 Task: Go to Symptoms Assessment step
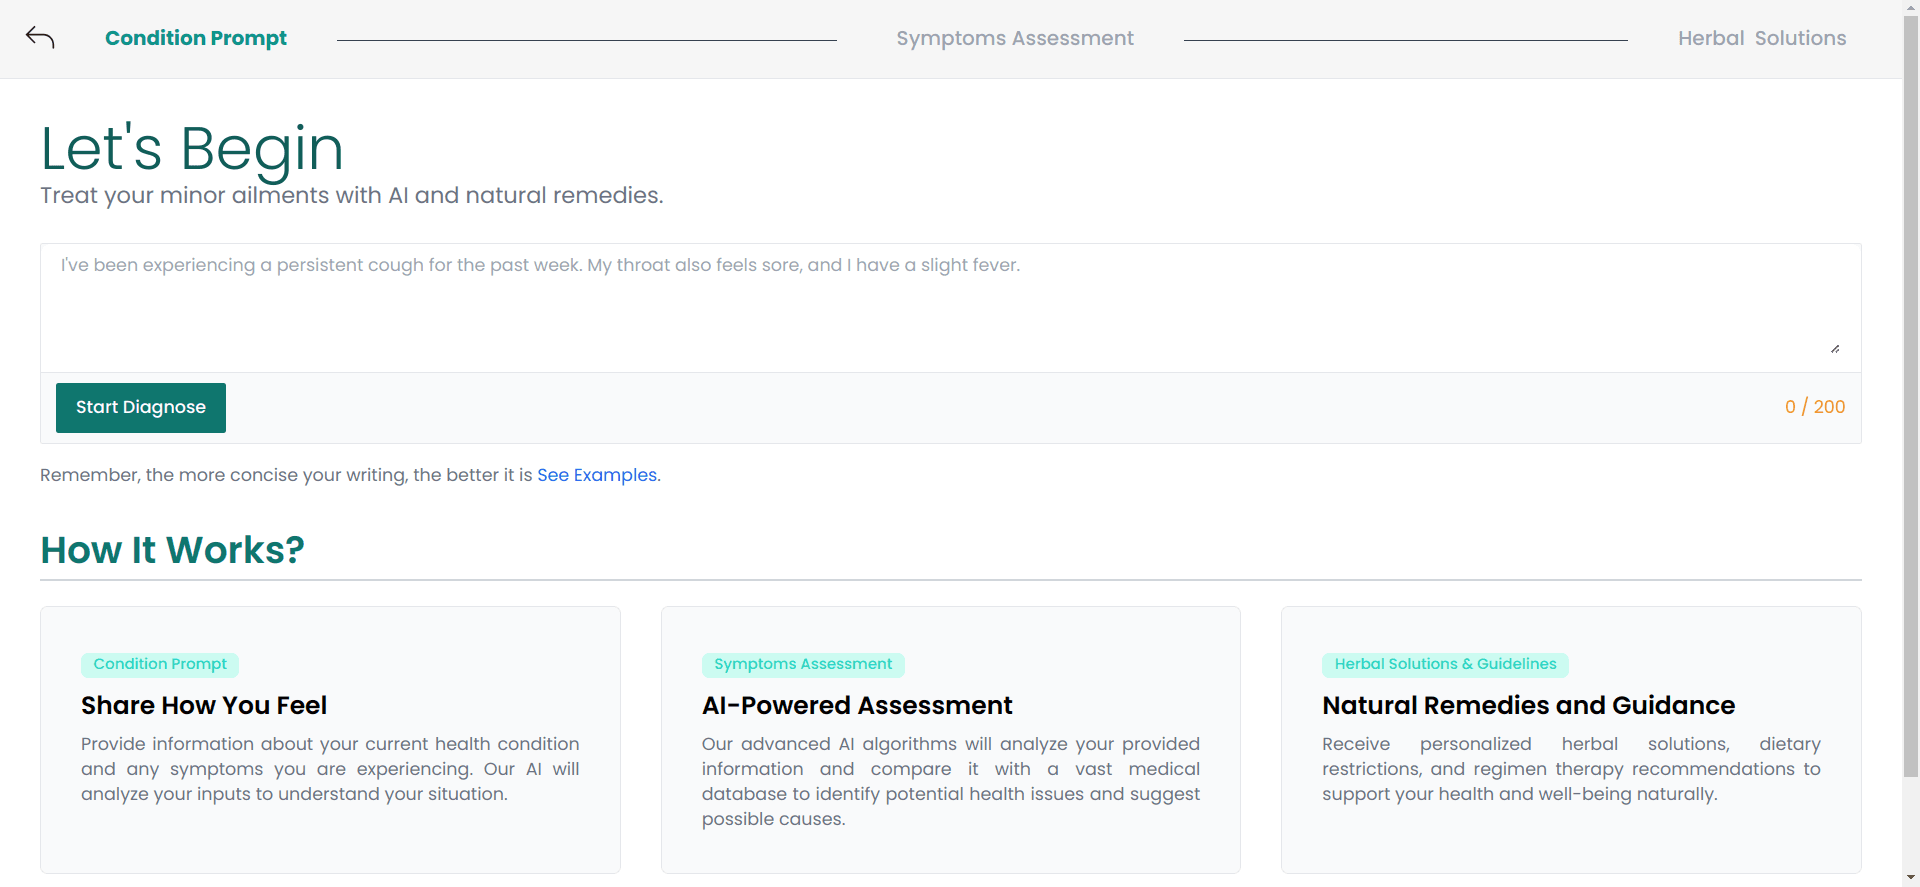point(1014,38)
